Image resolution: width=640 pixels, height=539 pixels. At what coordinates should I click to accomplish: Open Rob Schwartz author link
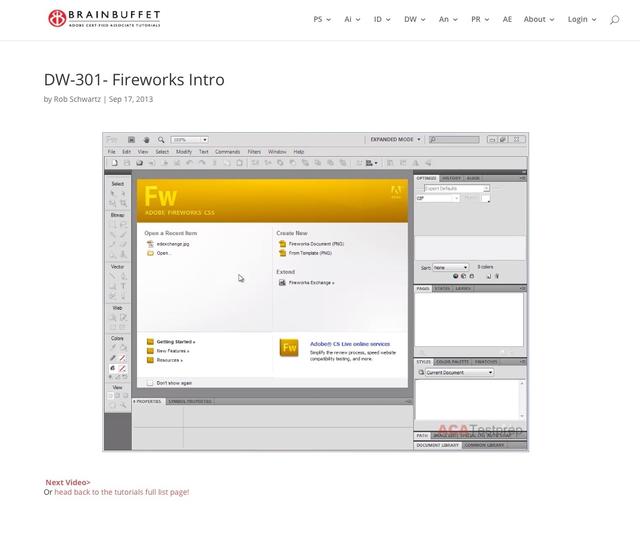pos(77,99)
